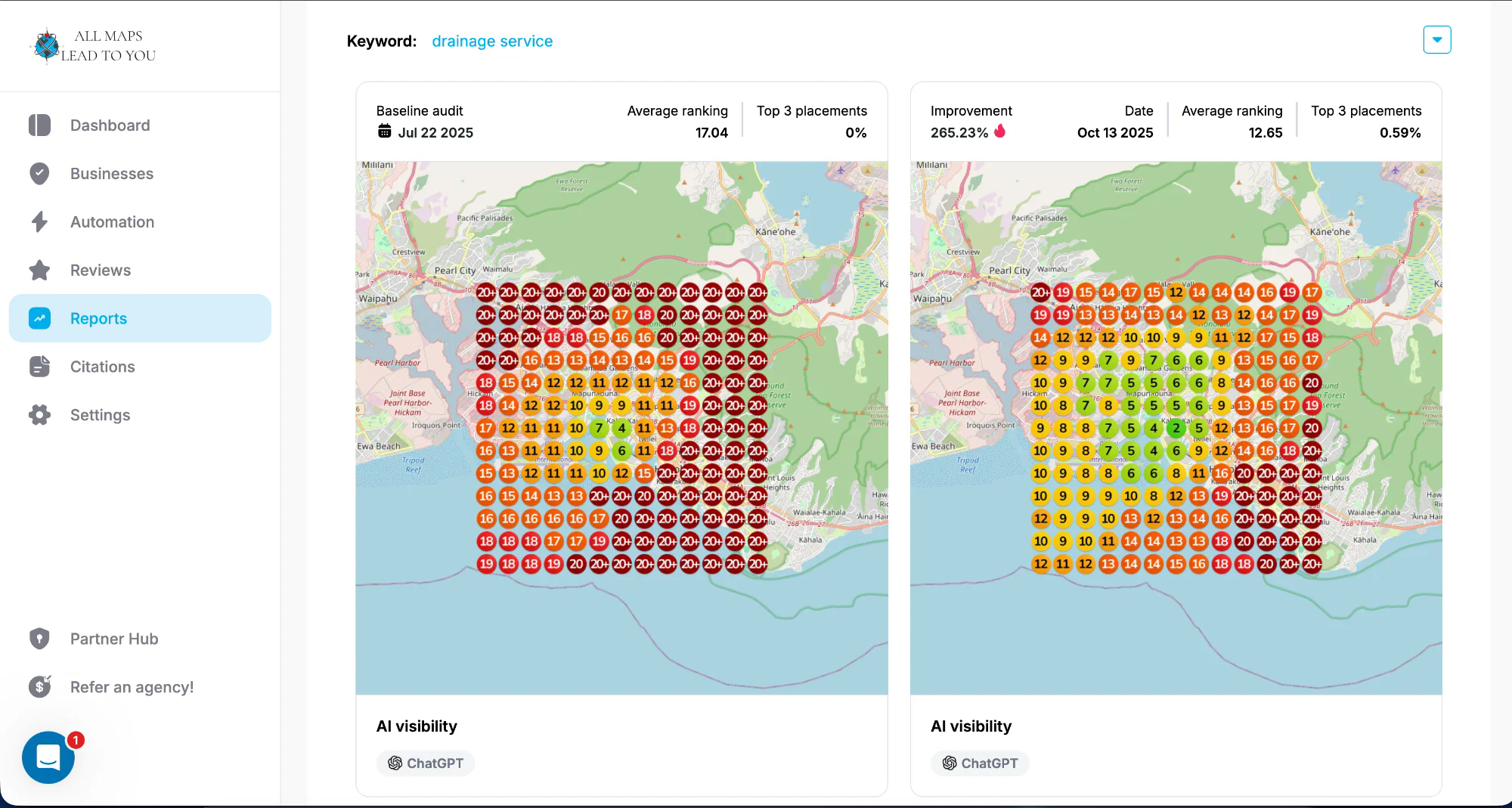The height and width of the screenshot is (812, 1512).
Task: Click the All Maps Lead To You logo
Action: pos(93,46)
